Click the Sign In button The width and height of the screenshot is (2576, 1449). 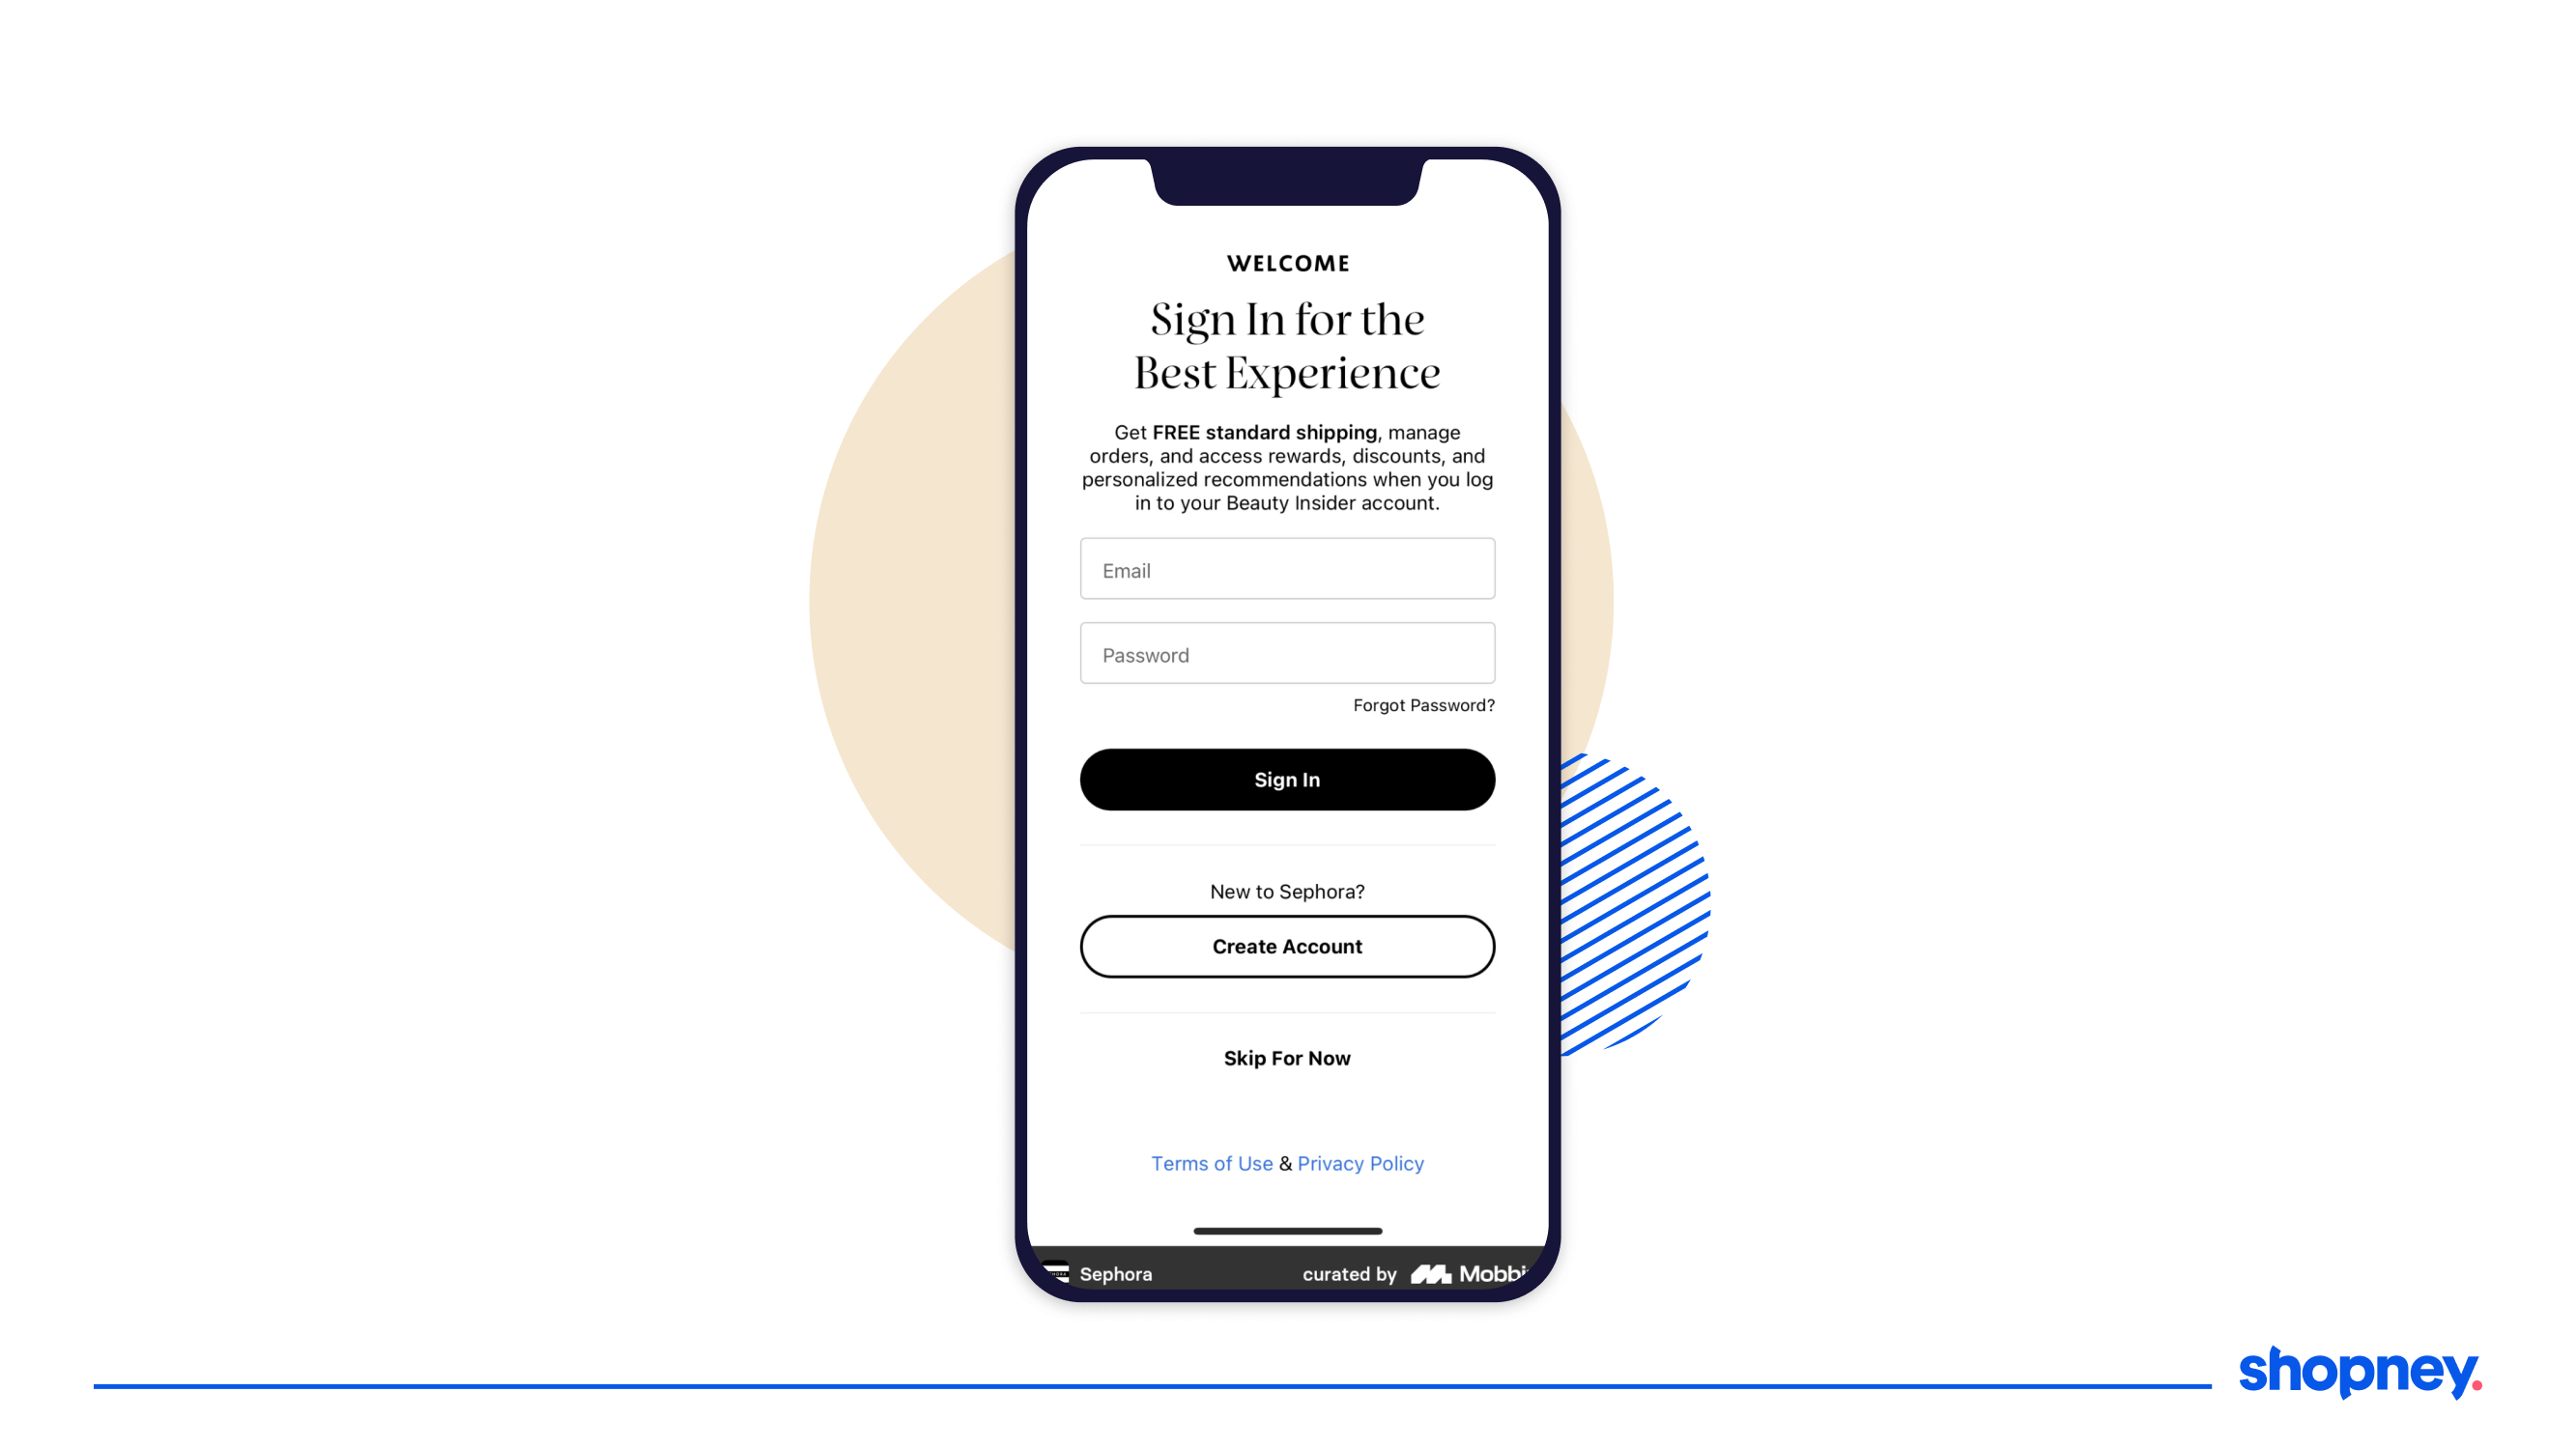[1288, 779]
